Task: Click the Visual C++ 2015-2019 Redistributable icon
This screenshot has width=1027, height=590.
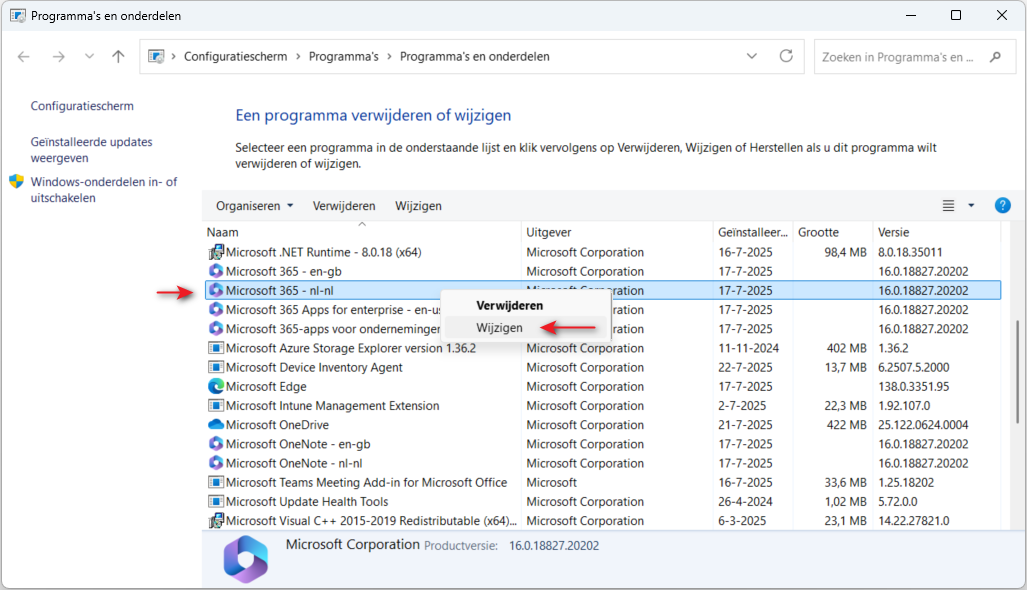Action: tap(215, 521)
